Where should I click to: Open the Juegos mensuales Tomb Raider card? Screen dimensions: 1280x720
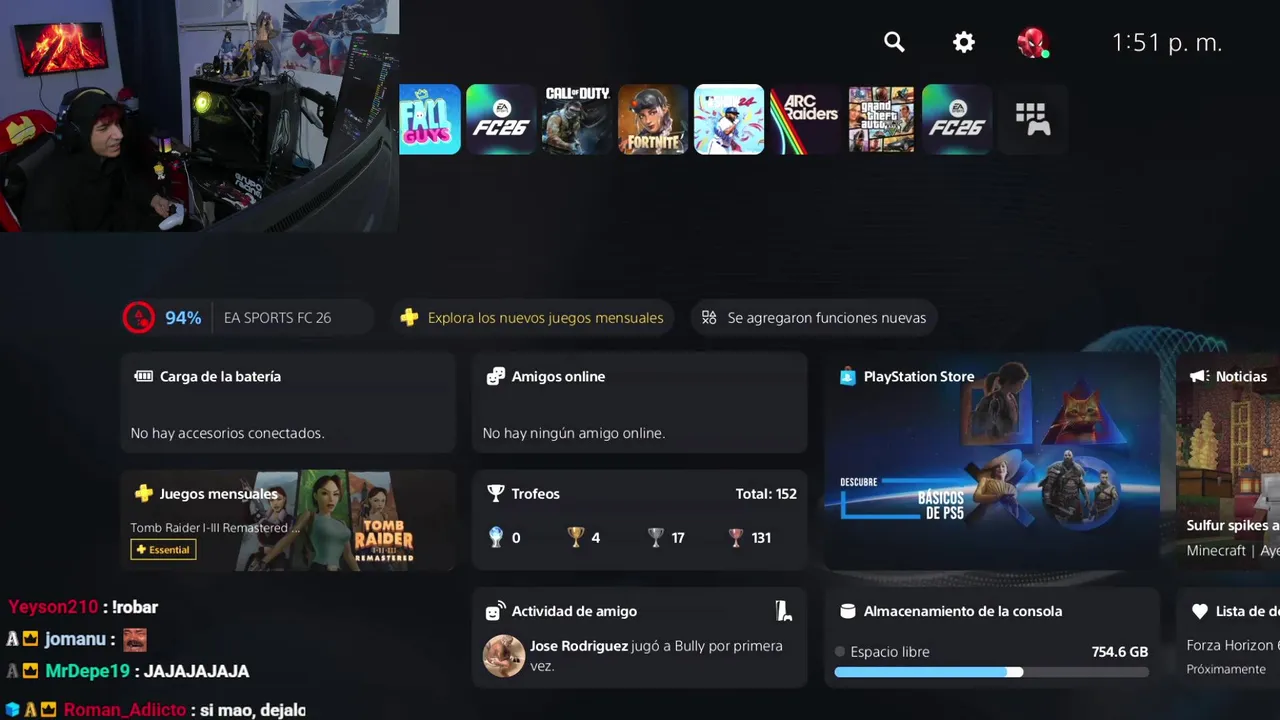(288, 520)
